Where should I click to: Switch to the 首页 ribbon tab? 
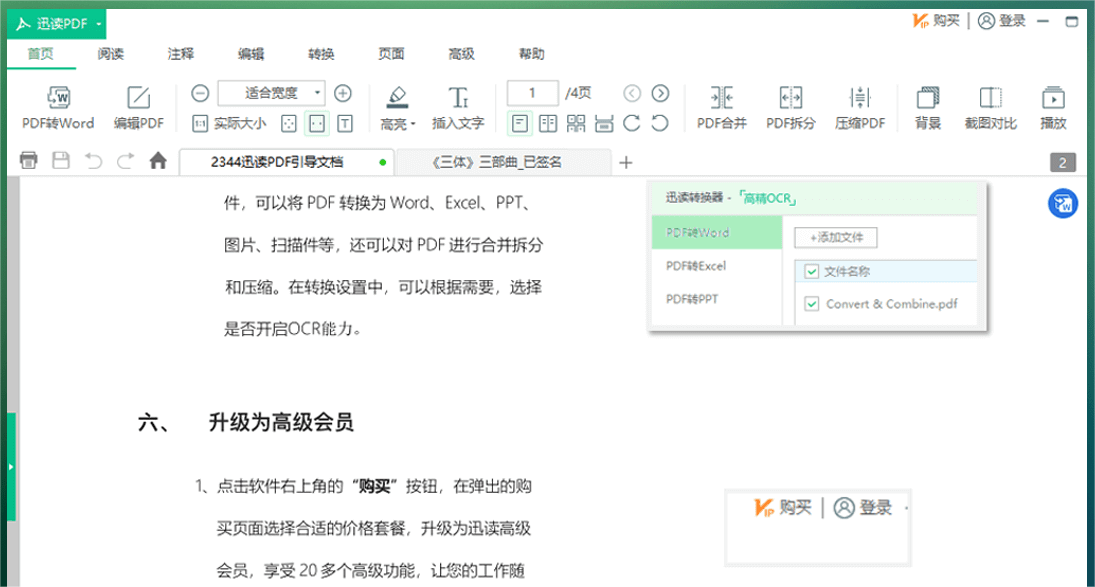click(41, 54)
